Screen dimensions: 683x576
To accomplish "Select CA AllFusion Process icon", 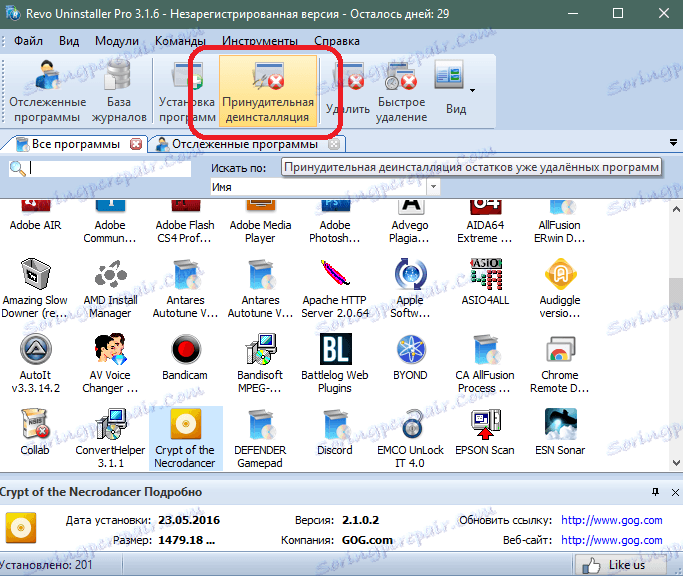I will point(485,349).
